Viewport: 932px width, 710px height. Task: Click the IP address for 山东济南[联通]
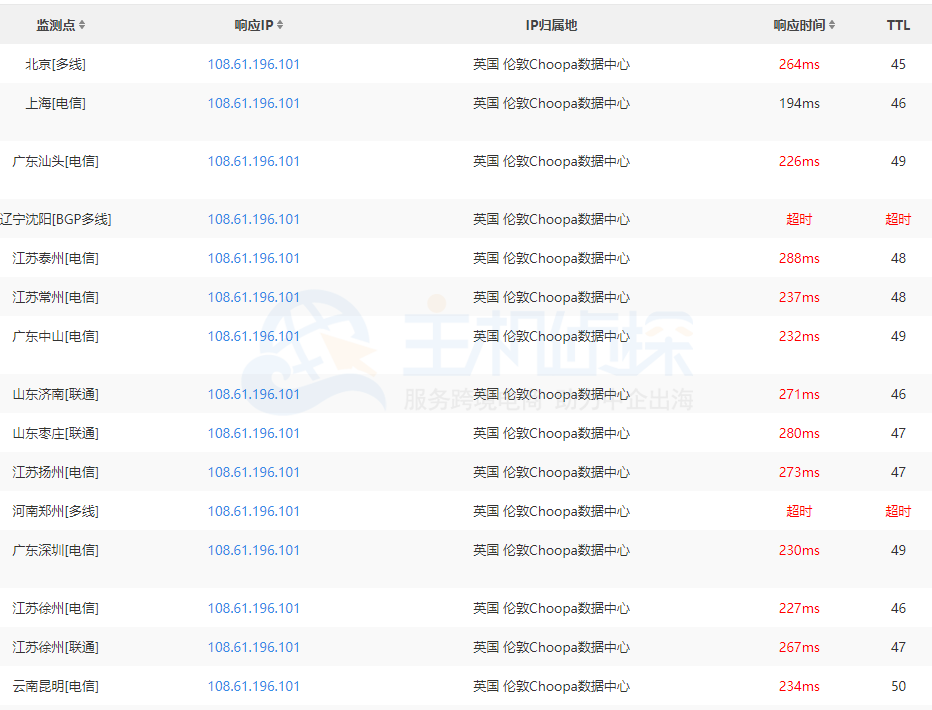pos(253,394)
